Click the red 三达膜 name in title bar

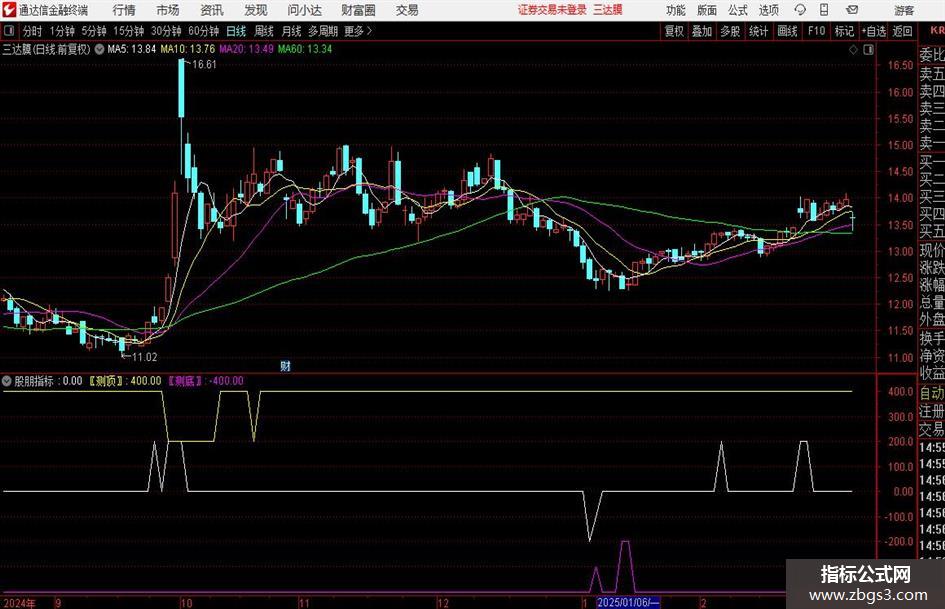[608, 10]
